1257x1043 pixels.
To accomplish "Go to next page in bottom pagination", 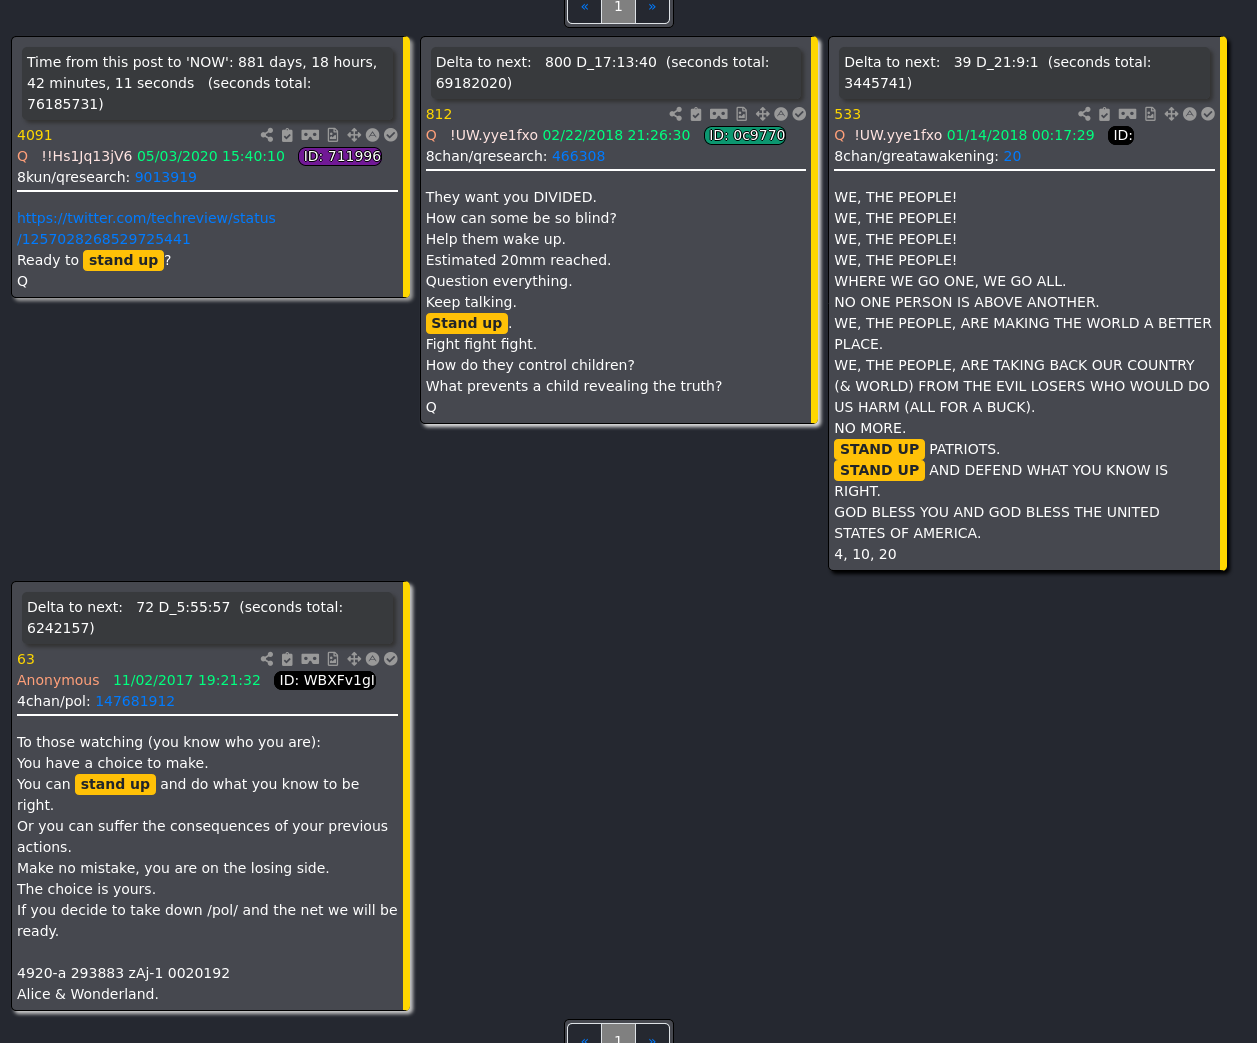I will coord(652,1036).
